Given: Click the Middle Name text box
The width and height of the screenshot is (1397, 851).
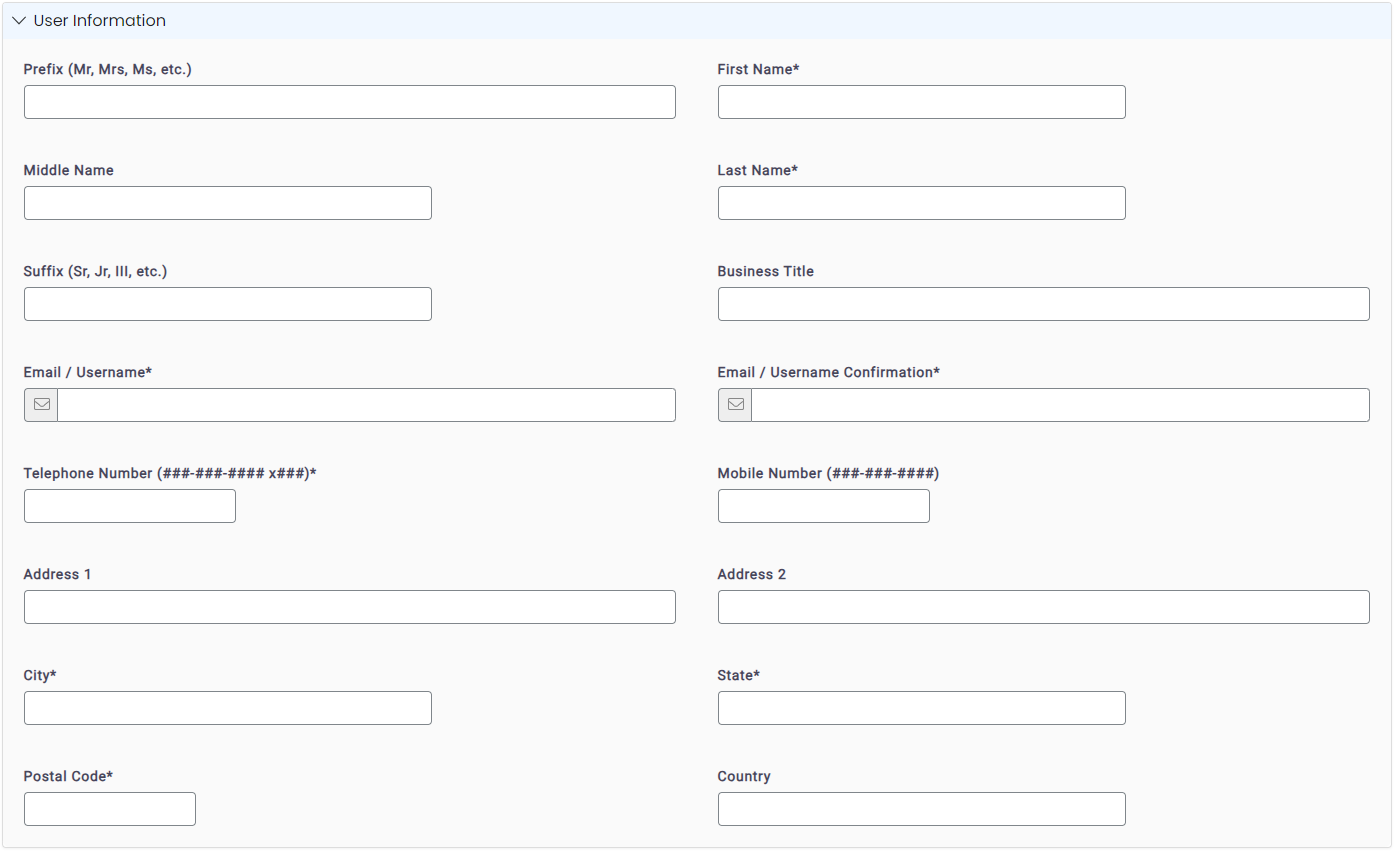Looking at the screenshot, I should click(x=227, y=202).
